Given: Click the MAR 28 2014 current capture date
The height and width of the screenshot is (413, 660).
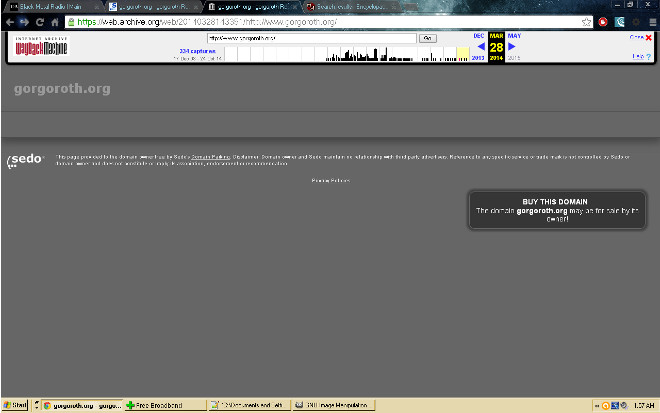Looking at the screenshot, I should pyautogui.click(x=496, y=47).
